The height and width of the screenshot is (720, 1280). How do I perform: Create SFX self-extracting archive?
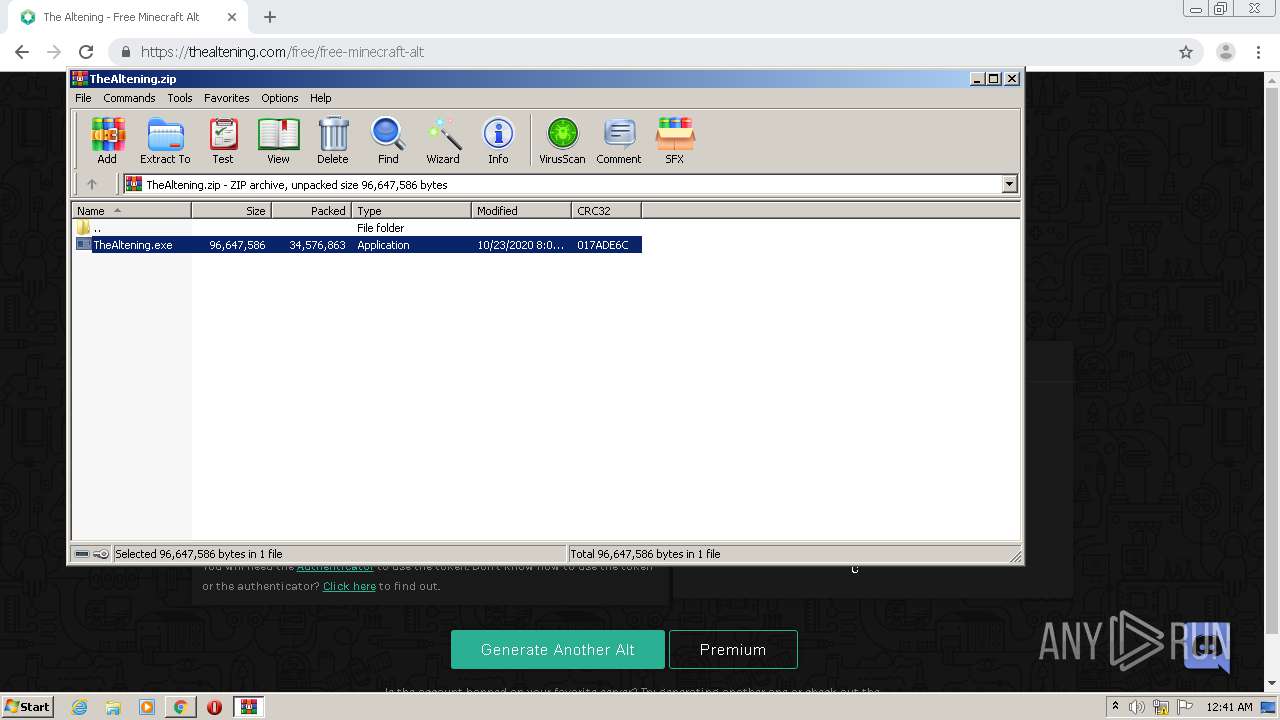pyautogui.click(x=675, y=140)
